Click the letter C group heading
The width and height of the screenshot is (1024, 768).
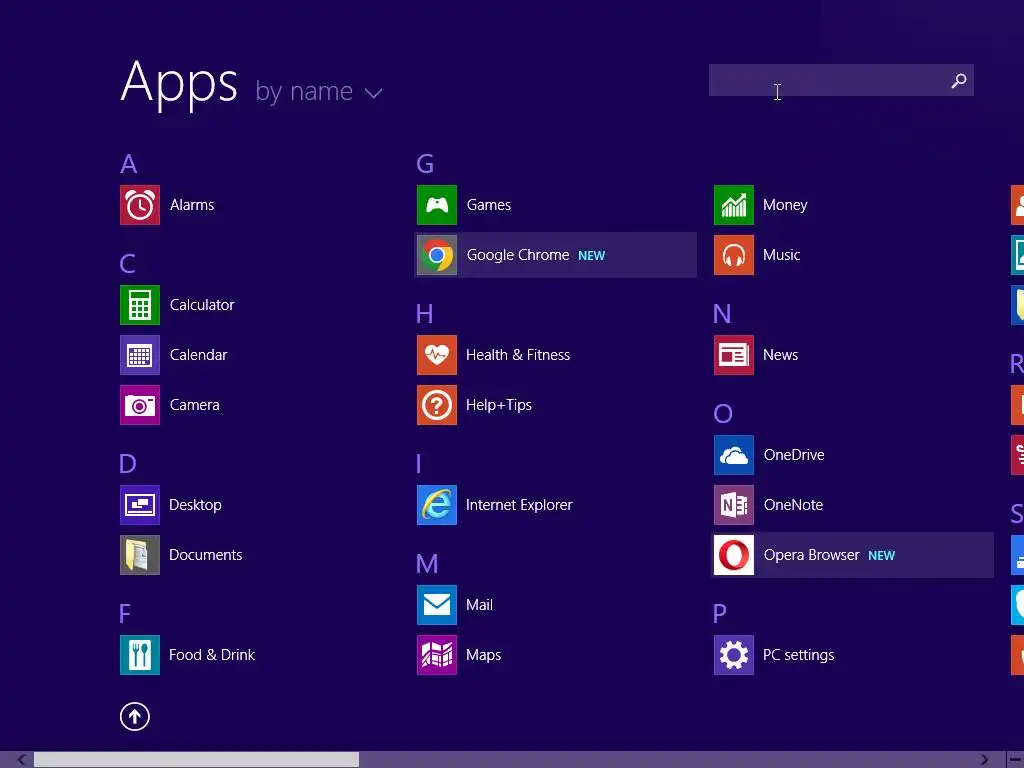point(127,264)
